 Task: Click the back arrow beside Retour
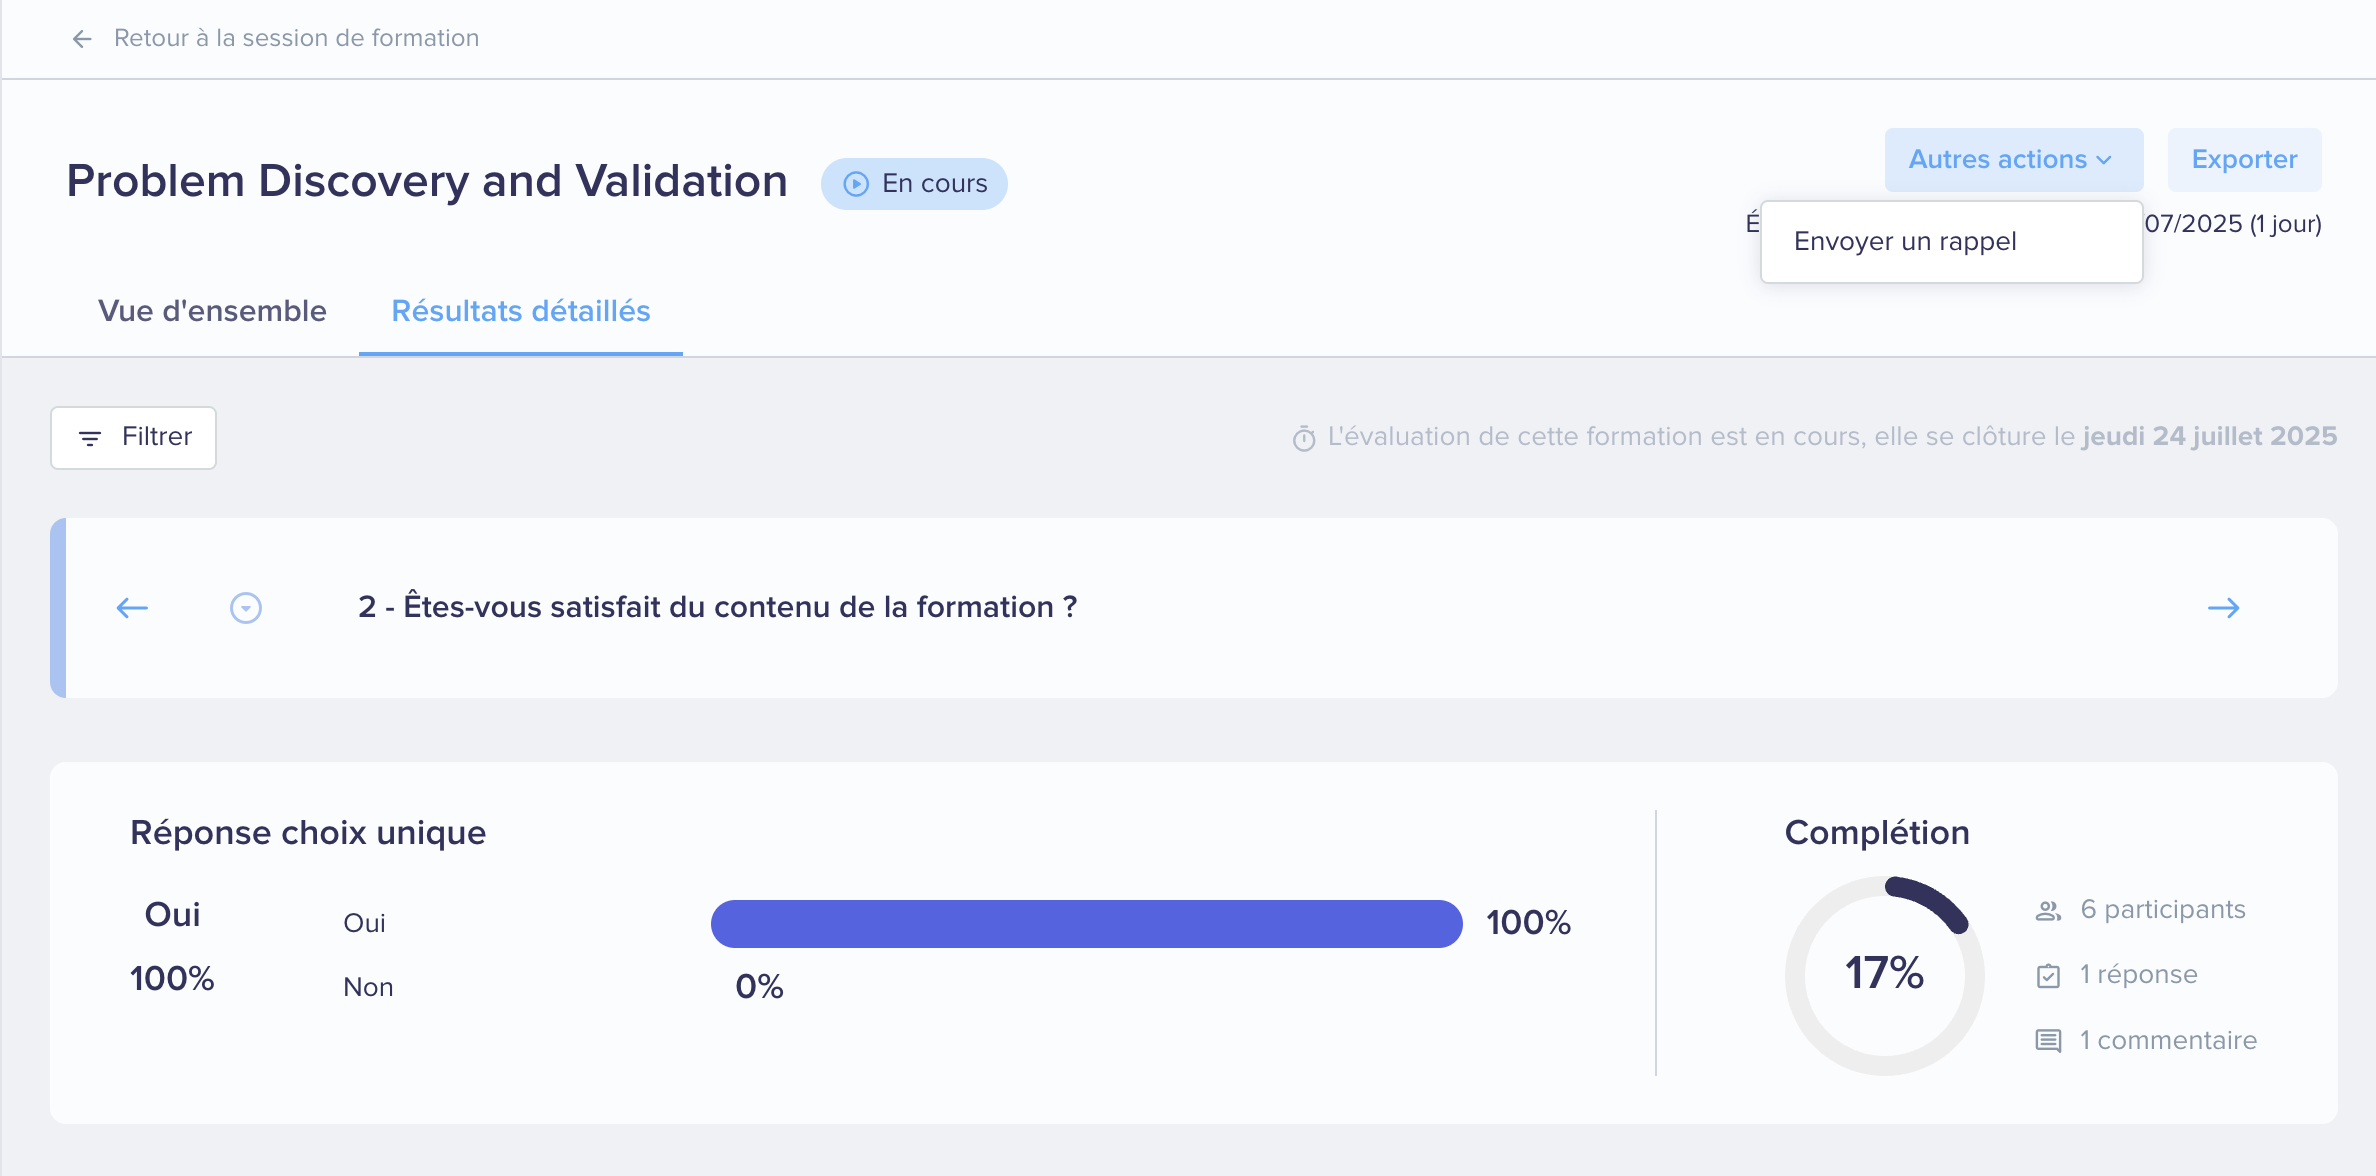pyautogui.click(x=82, y=39)
